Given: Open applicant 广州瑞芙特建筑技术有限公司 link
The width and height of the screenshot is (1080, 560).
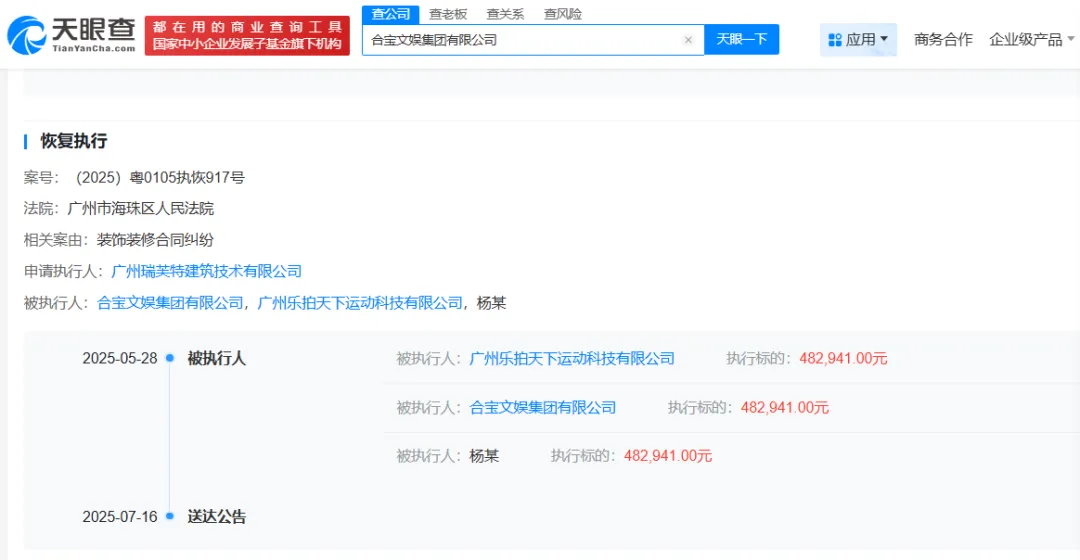Looking at the screenshot, I should (x=207, y=271).
